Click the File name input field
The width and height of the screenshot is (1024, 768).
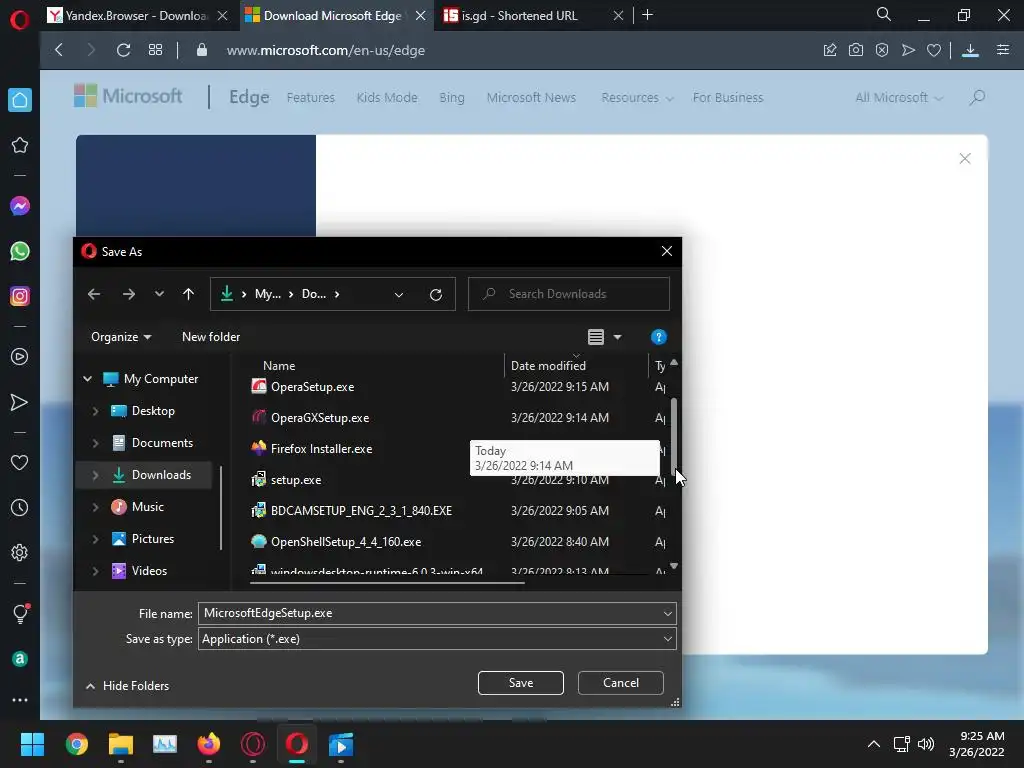[x=437, y=613]
